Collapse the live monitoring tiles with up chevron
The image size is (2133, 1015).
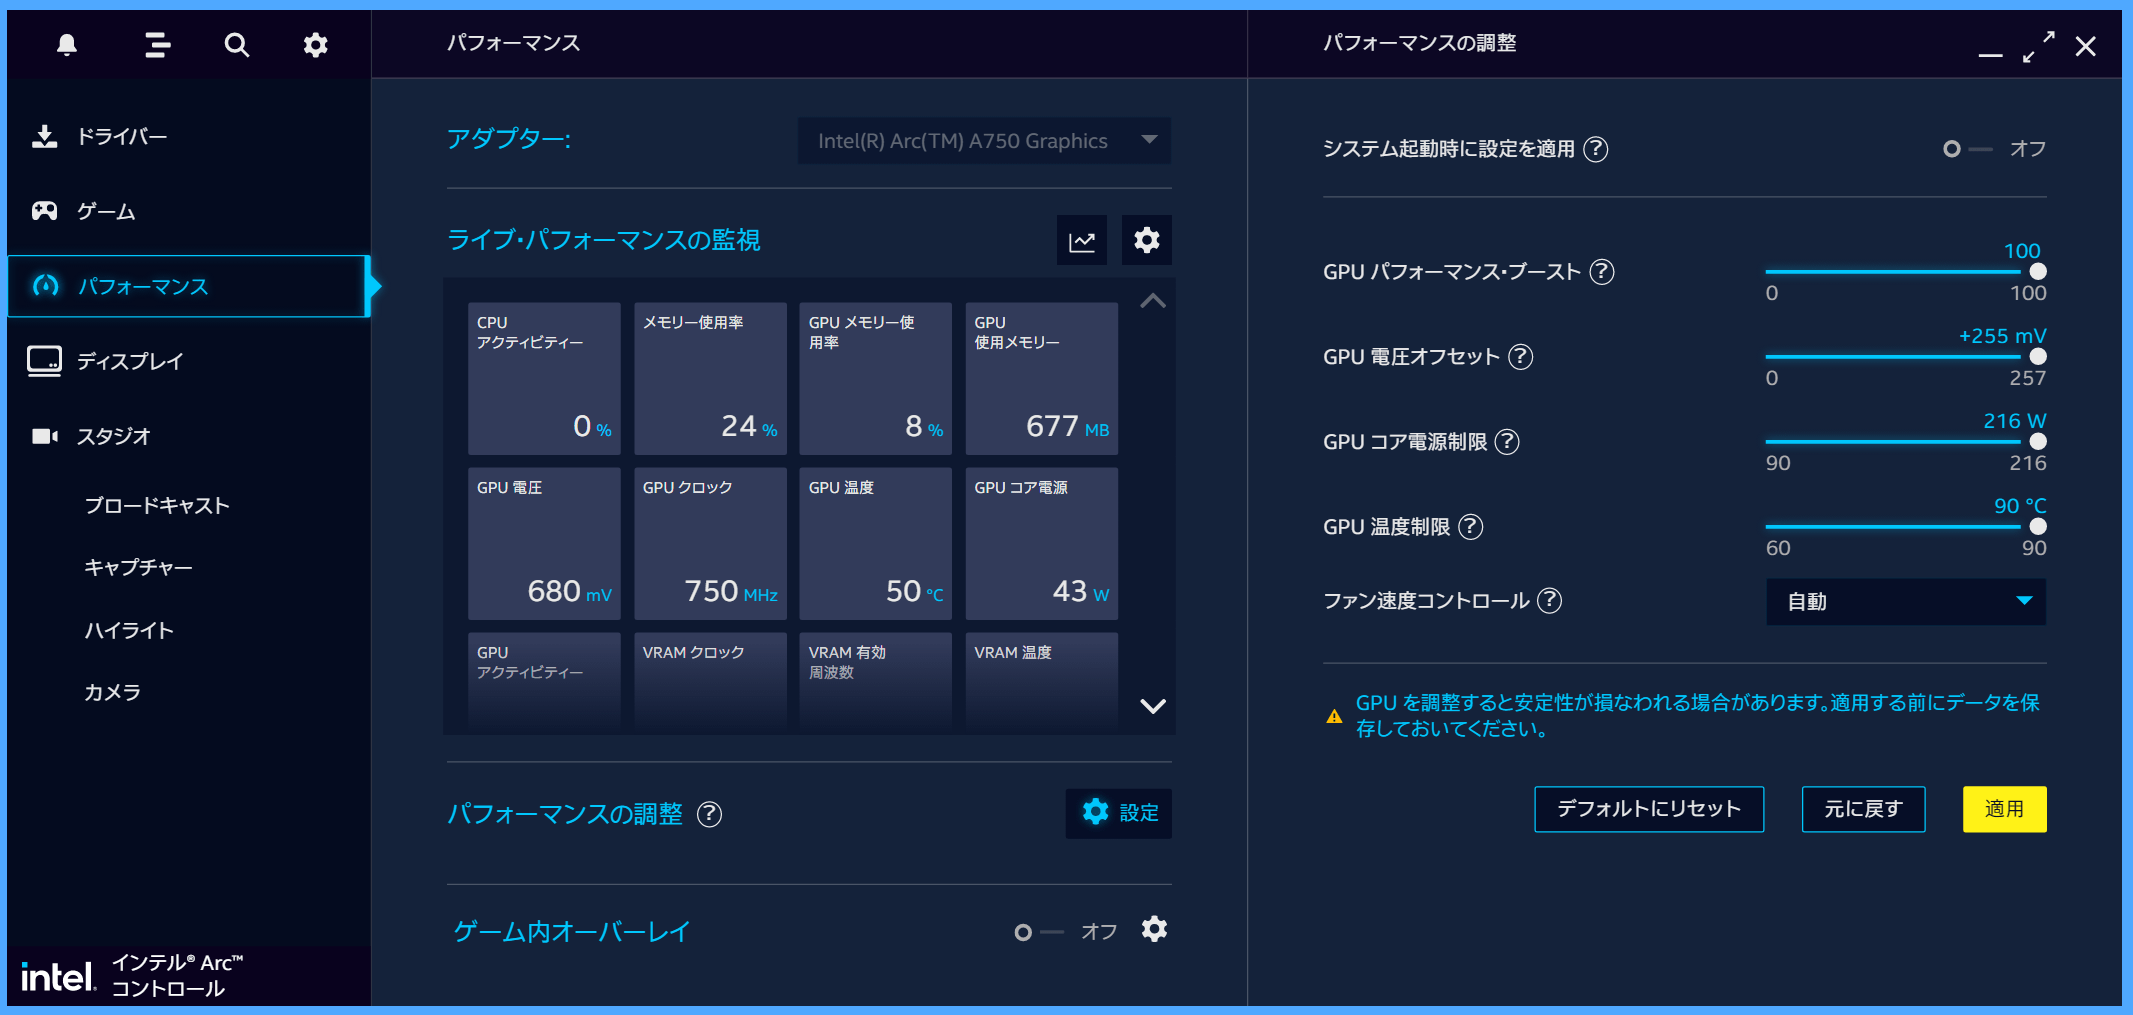tap(1153, 301)
